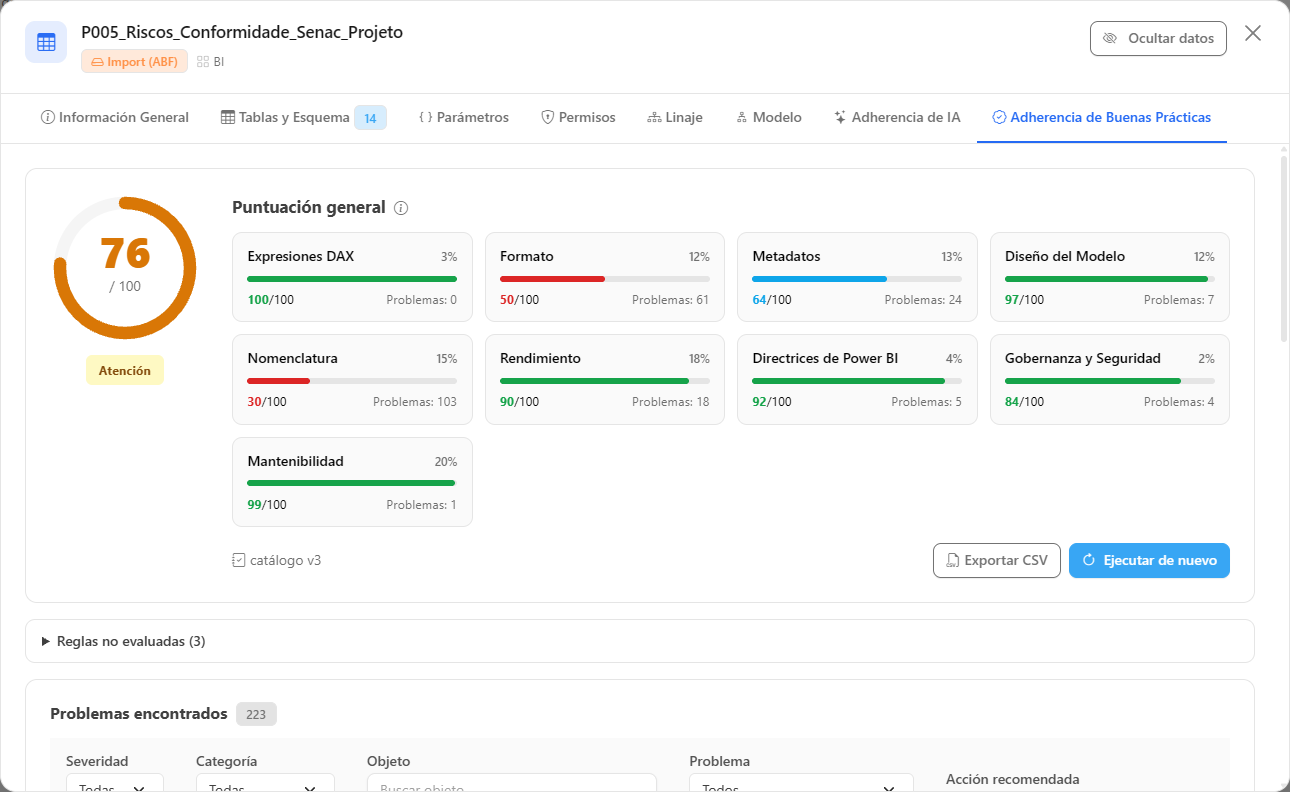Click the dataset name P005_Riscos_Conformidade_Senac_Projeto
Screen dimensions: 1290x792
point(242,32)
